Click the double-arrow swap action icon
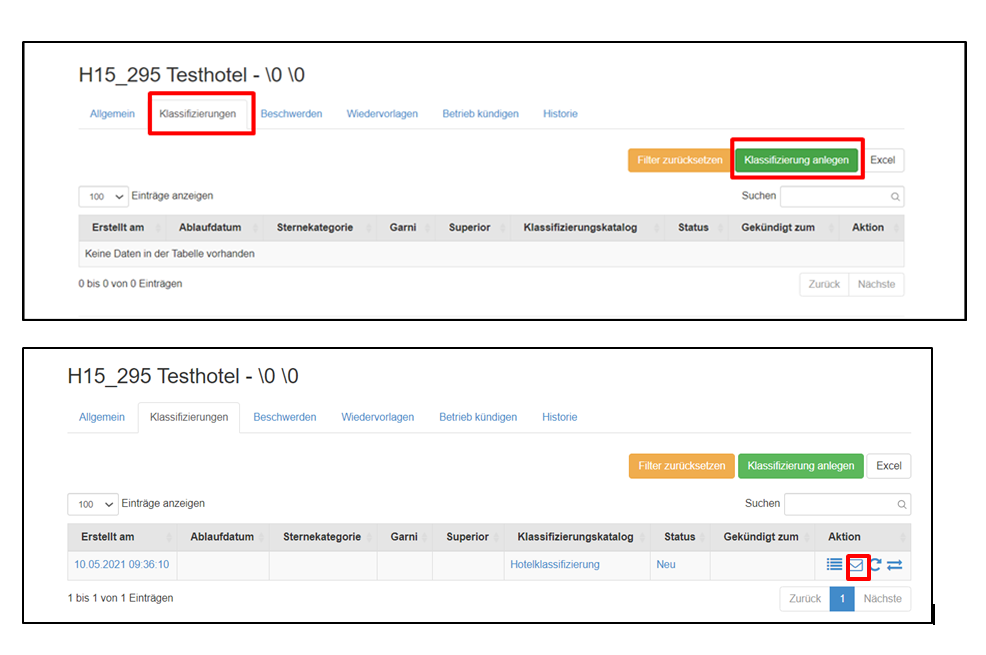986x655 pixels. (x=895, y=565)
